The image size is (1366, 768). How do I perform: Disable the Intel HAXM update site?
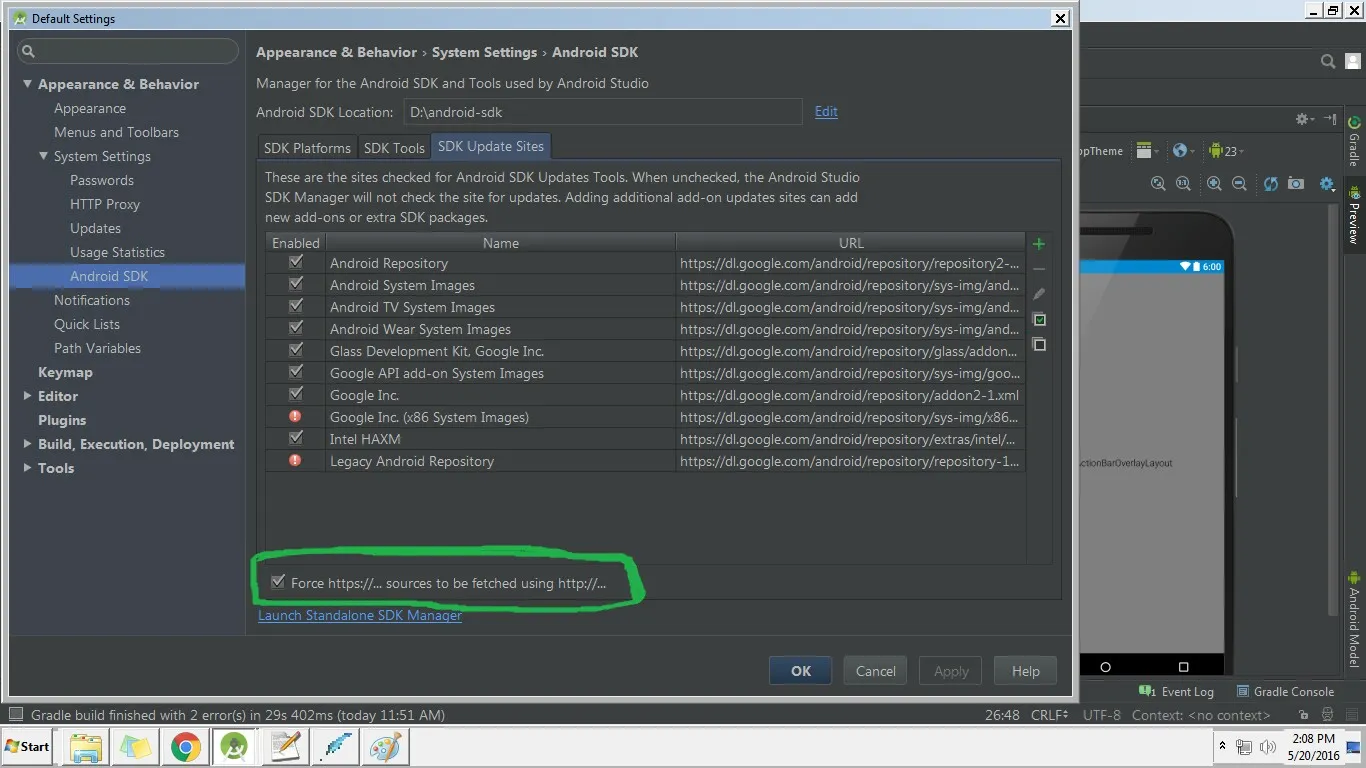(x=295, y=438)
